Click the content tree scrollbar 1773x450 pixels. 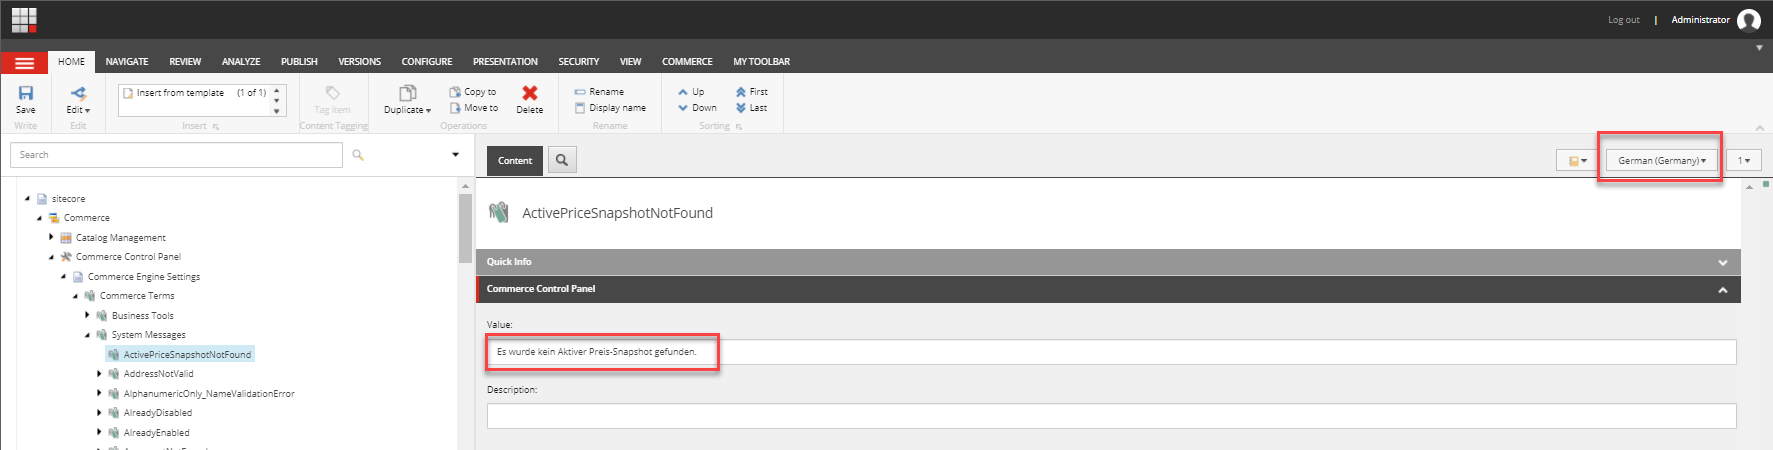point(465,228)
